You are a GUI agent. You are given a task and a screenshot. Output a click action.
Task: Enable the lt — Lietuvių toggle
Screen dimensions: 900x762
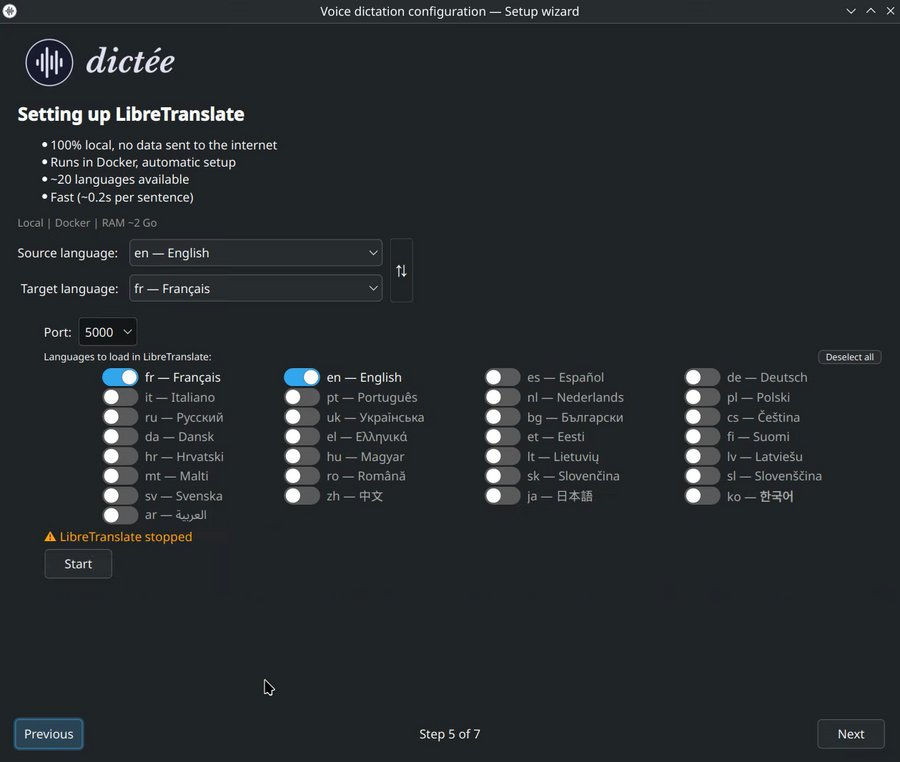coord(502,457)
